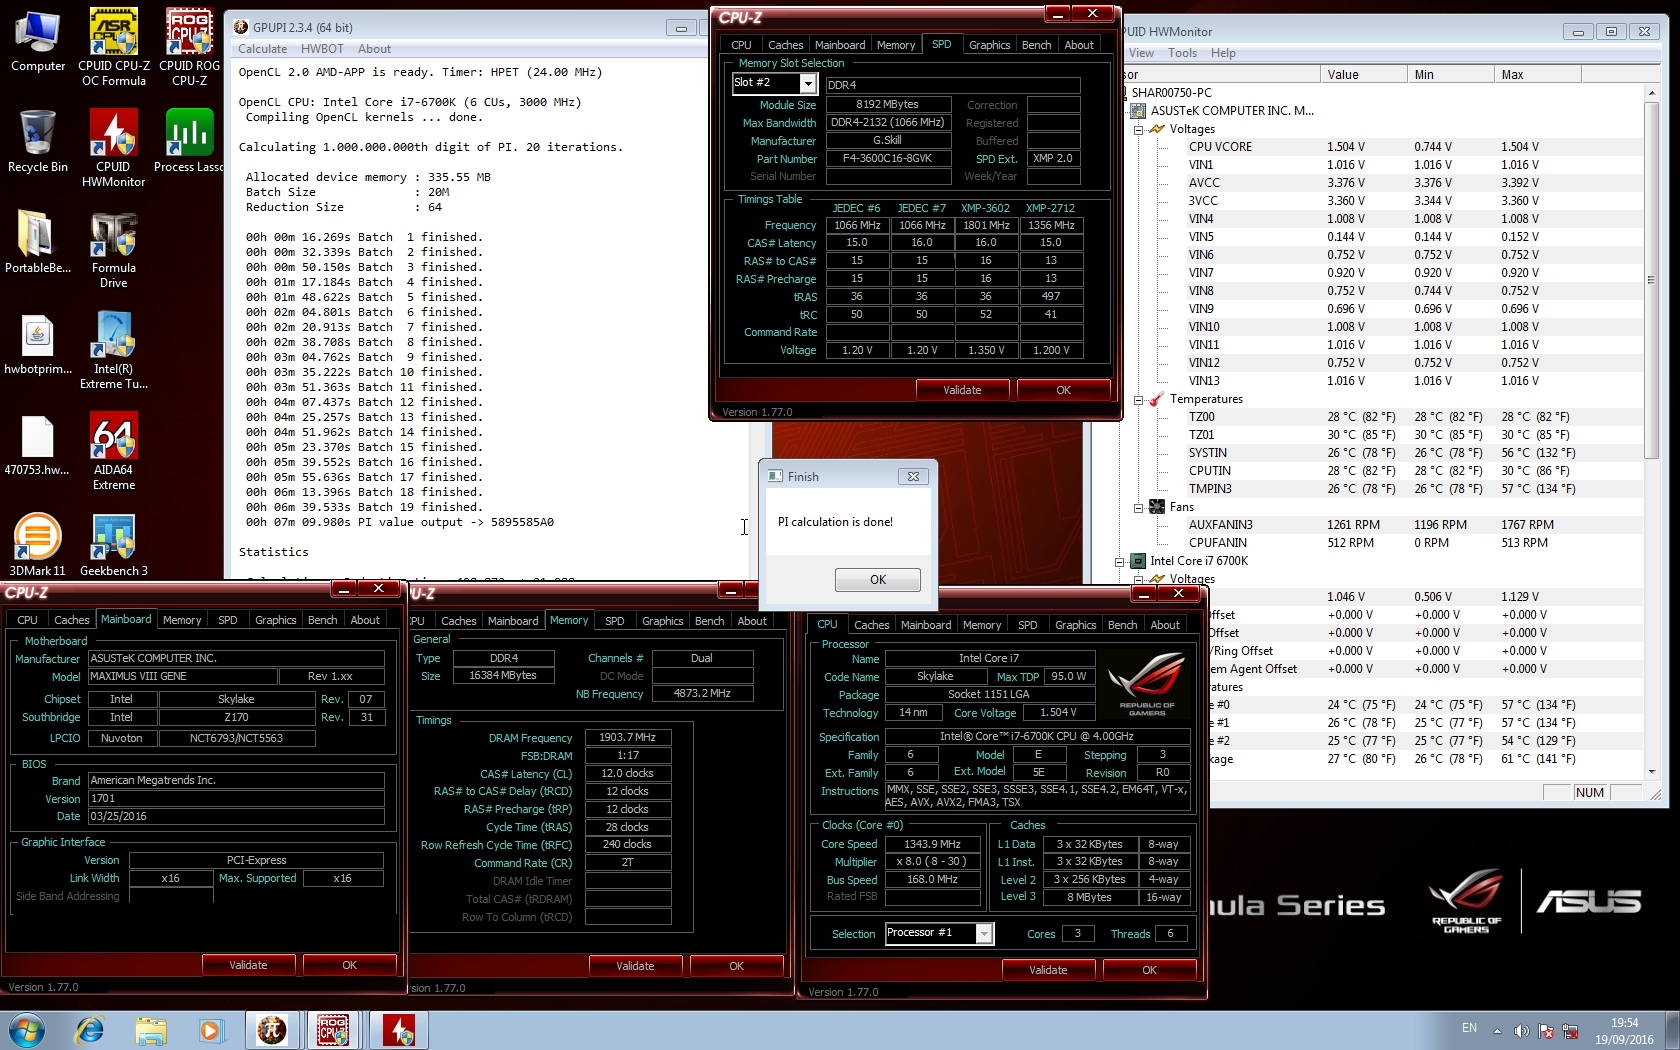Screen dimensions: 1680x1050
Task: Switch to HWMonitor taskbar icon
Action: pyautogui.click(x=398, y=1030)
